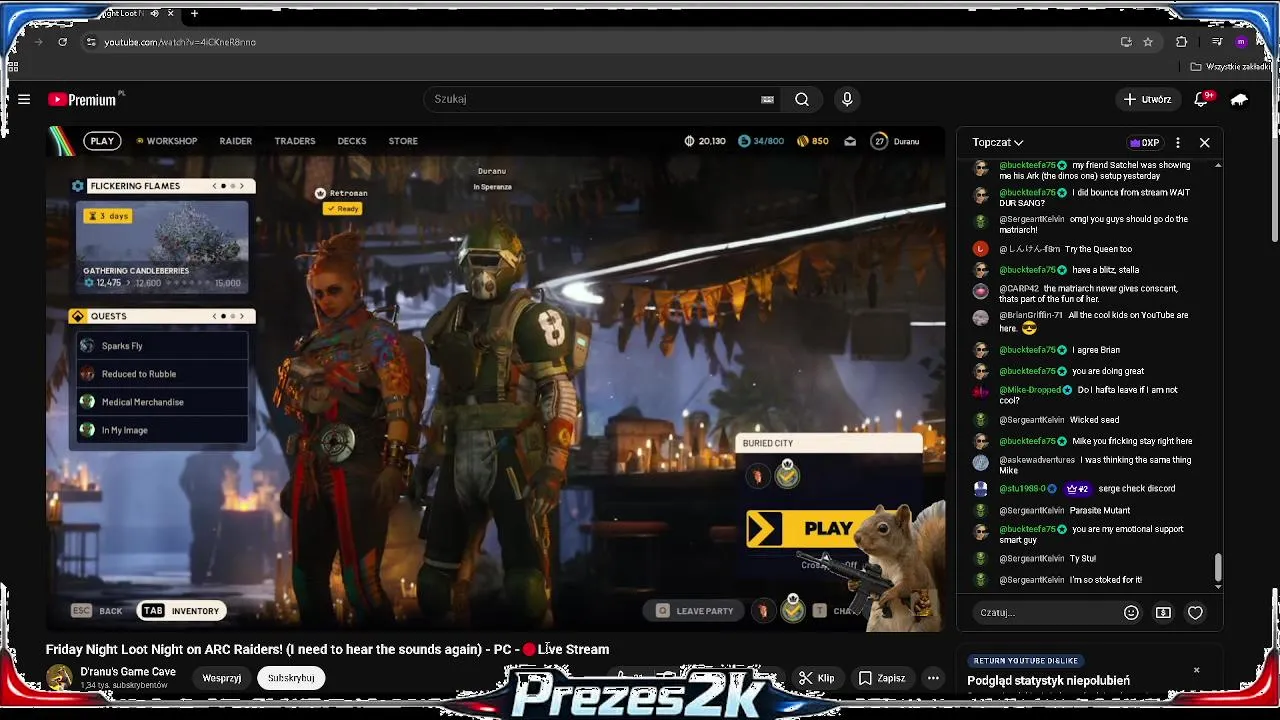Click the Subskrybuj subscribe button
The width and height of the screenshot is (1280, 720).
[291, 678]
